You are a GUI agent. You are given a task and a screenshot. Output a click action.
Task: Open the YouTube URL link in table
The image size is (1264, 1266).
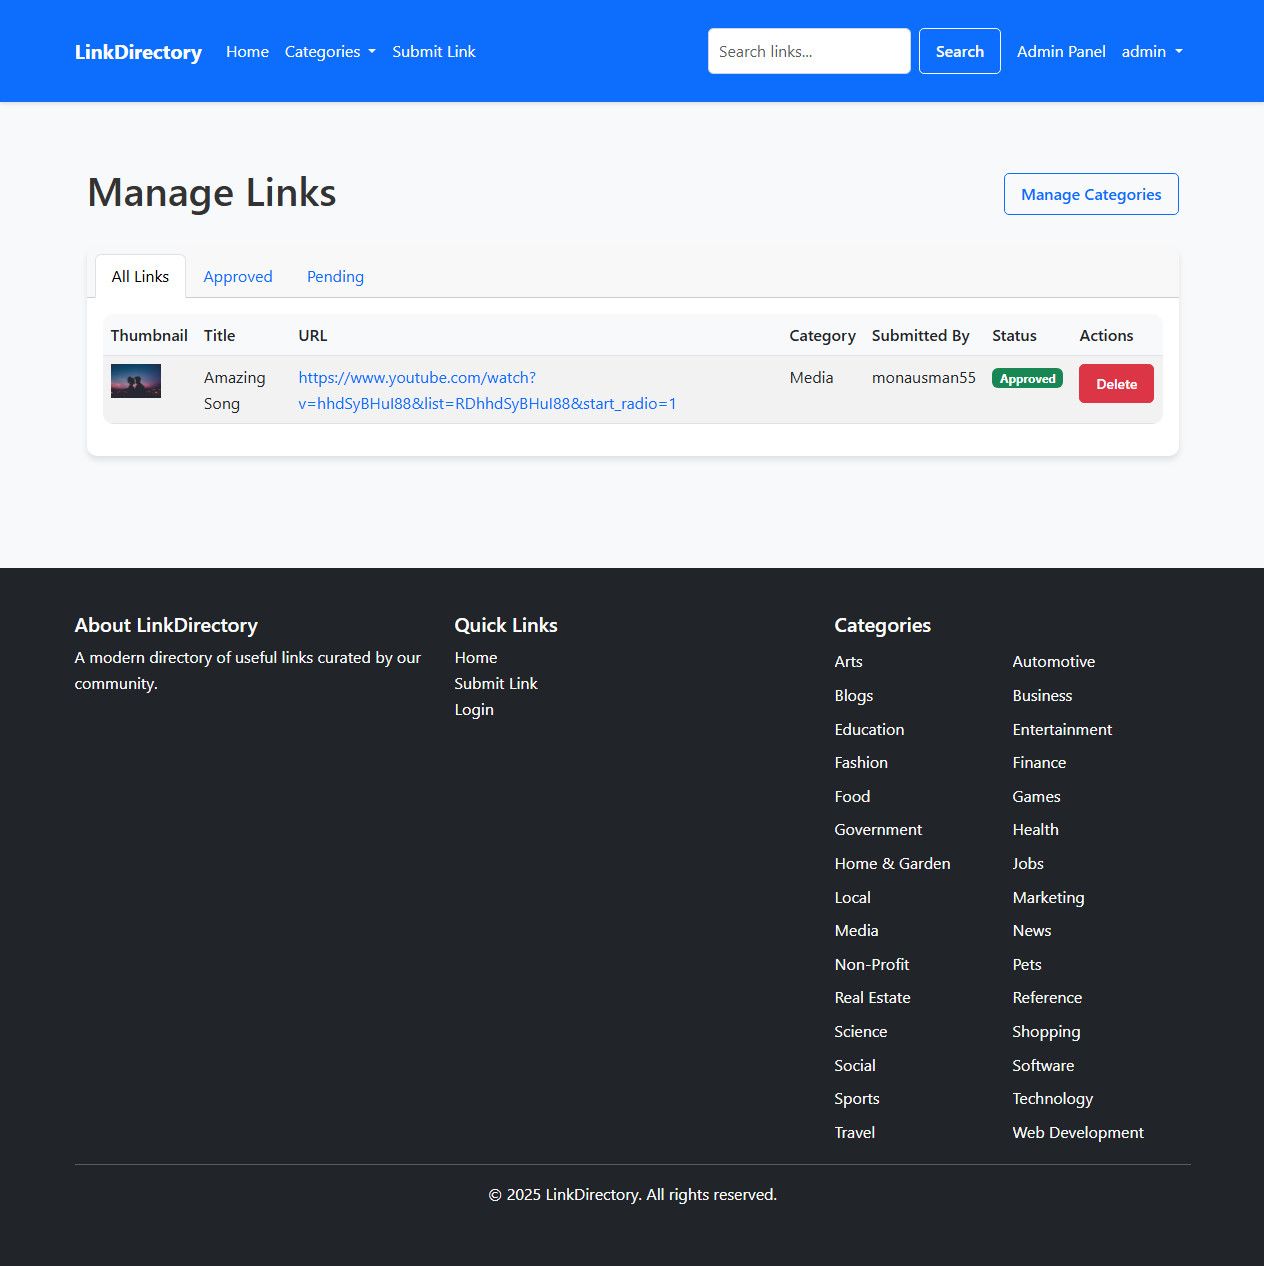[x=487, y=391]
